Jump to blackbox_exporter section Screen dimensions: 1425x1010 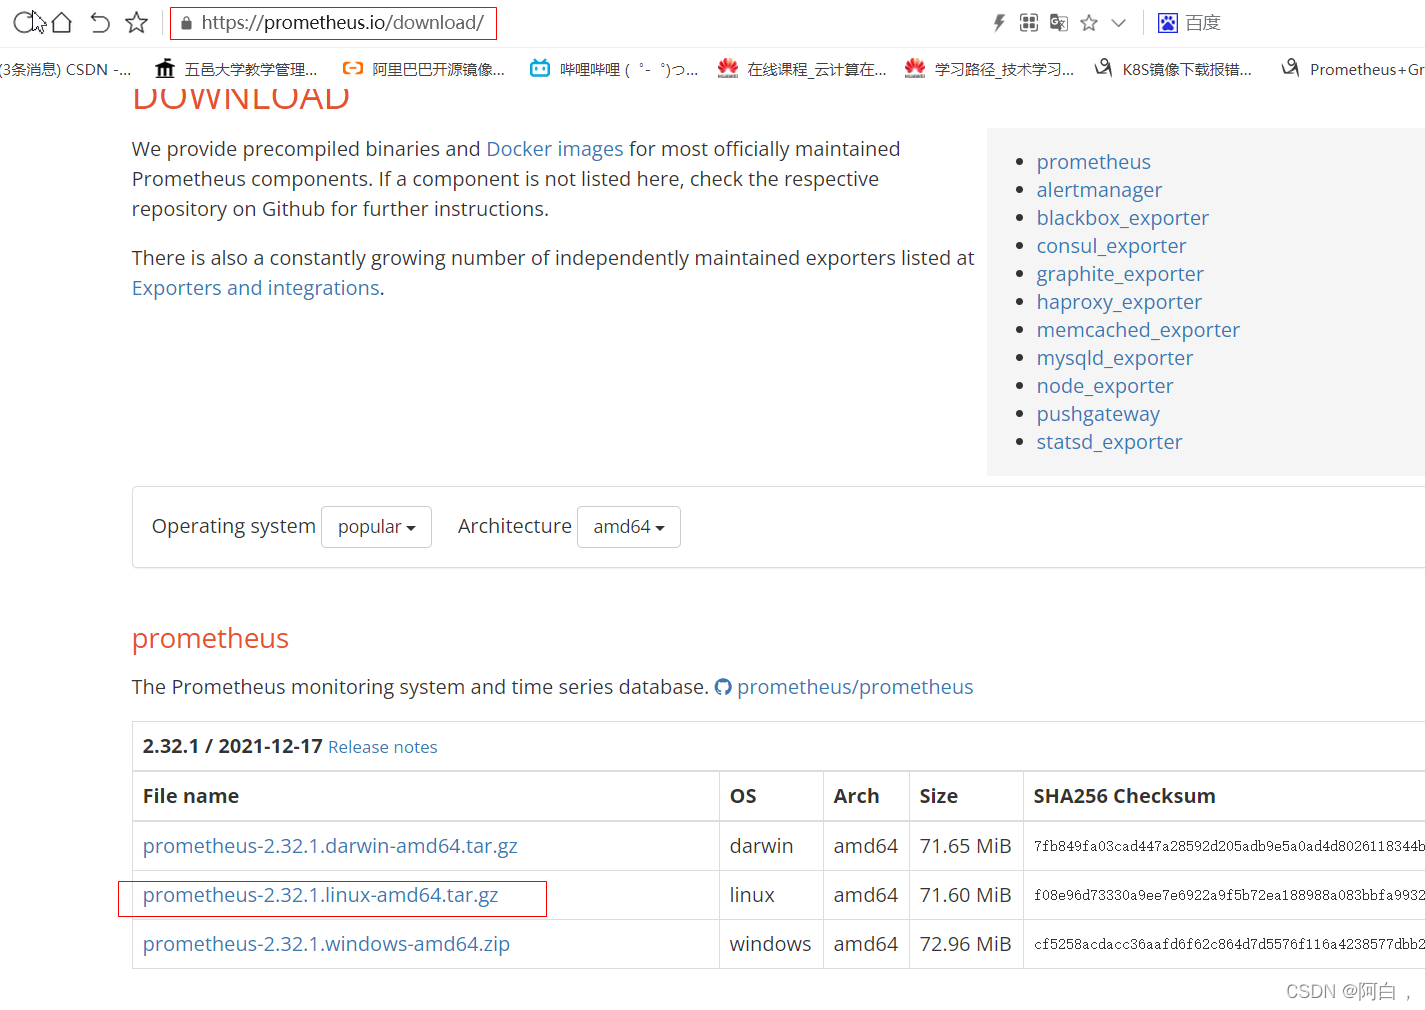[1122, 218]
